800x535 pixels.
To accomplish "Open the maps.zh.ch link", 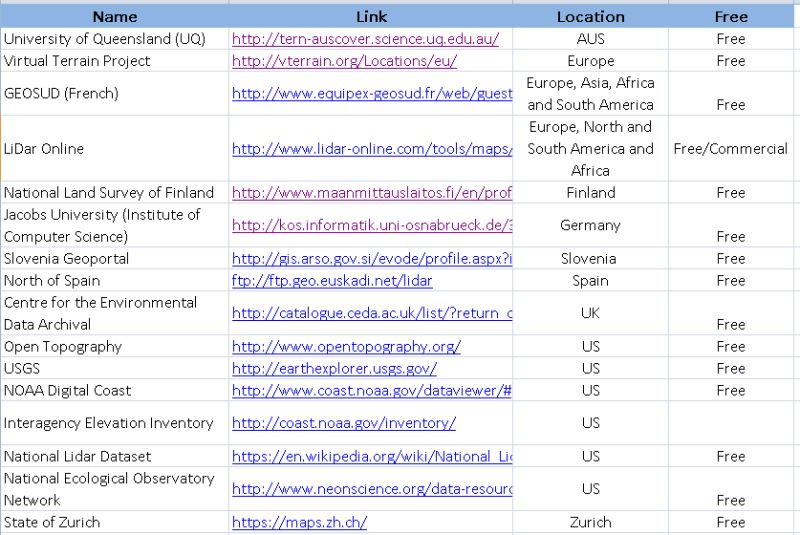I will (299, 522).
